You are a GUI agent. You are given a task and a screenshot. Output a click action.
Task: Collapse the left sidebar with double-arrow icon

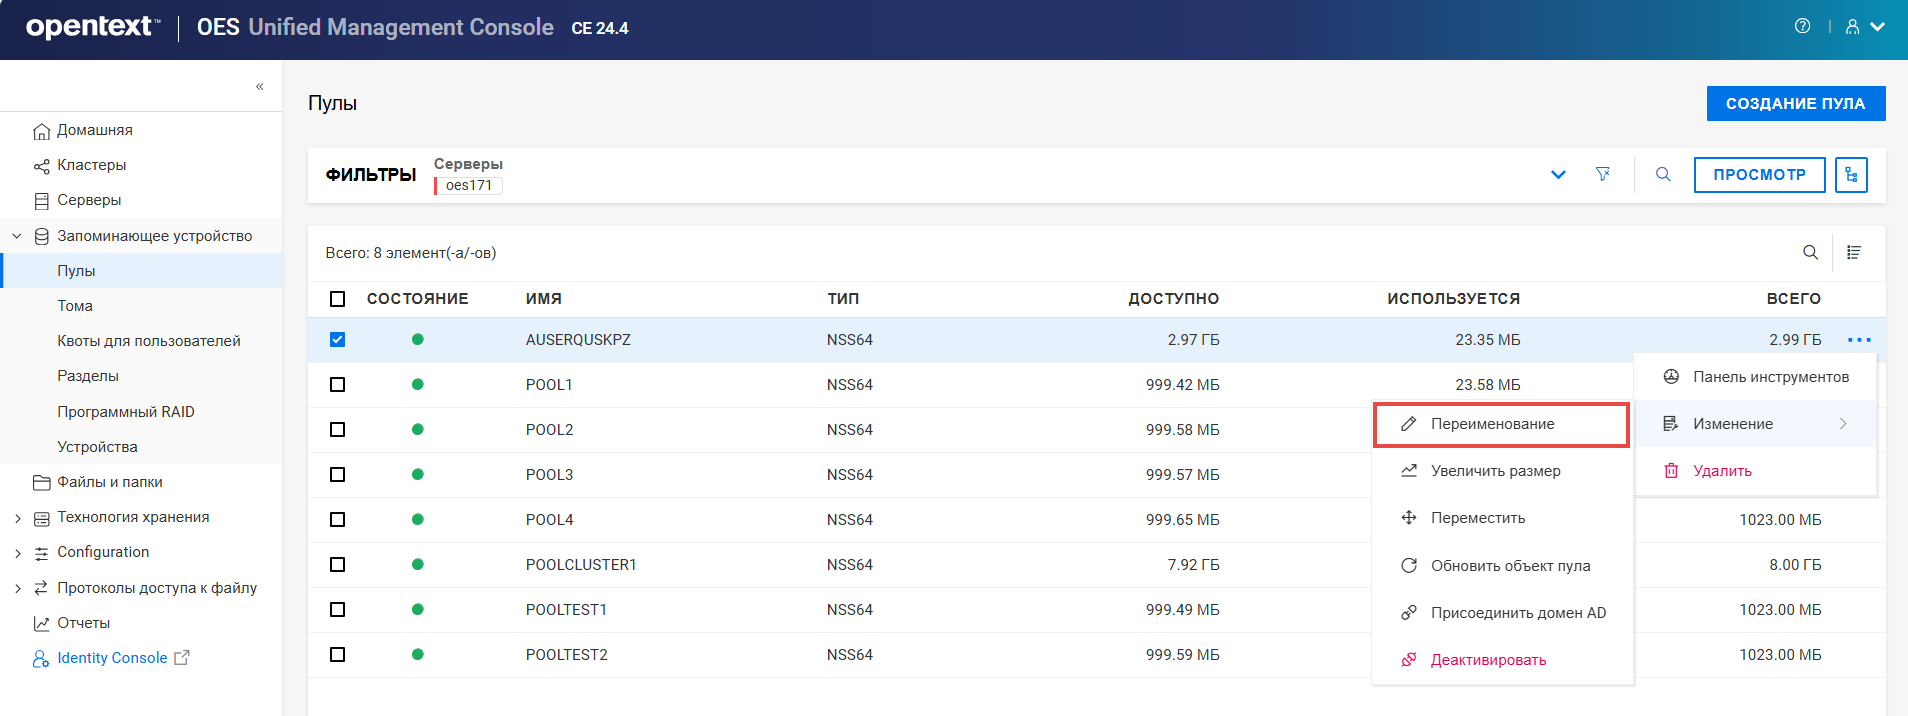coord(259,87)
